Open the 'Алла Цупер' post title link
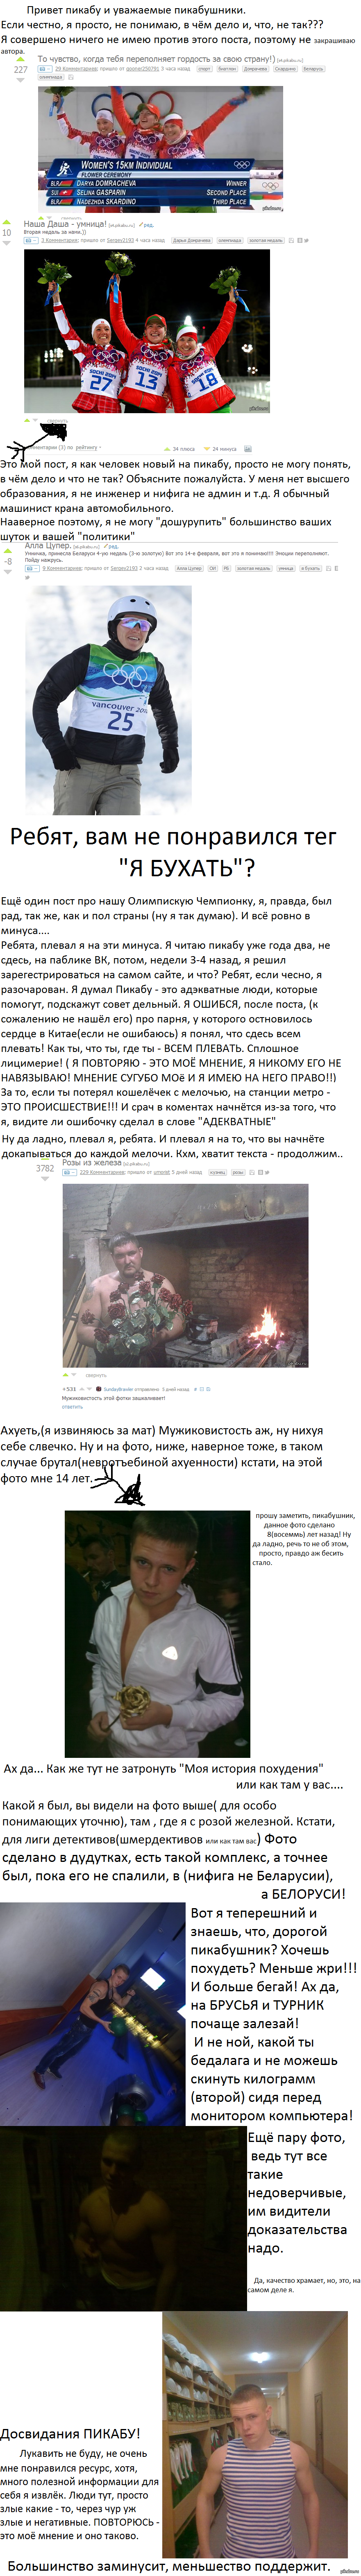This screenshot has width=361, height=2576. (48, 546)
